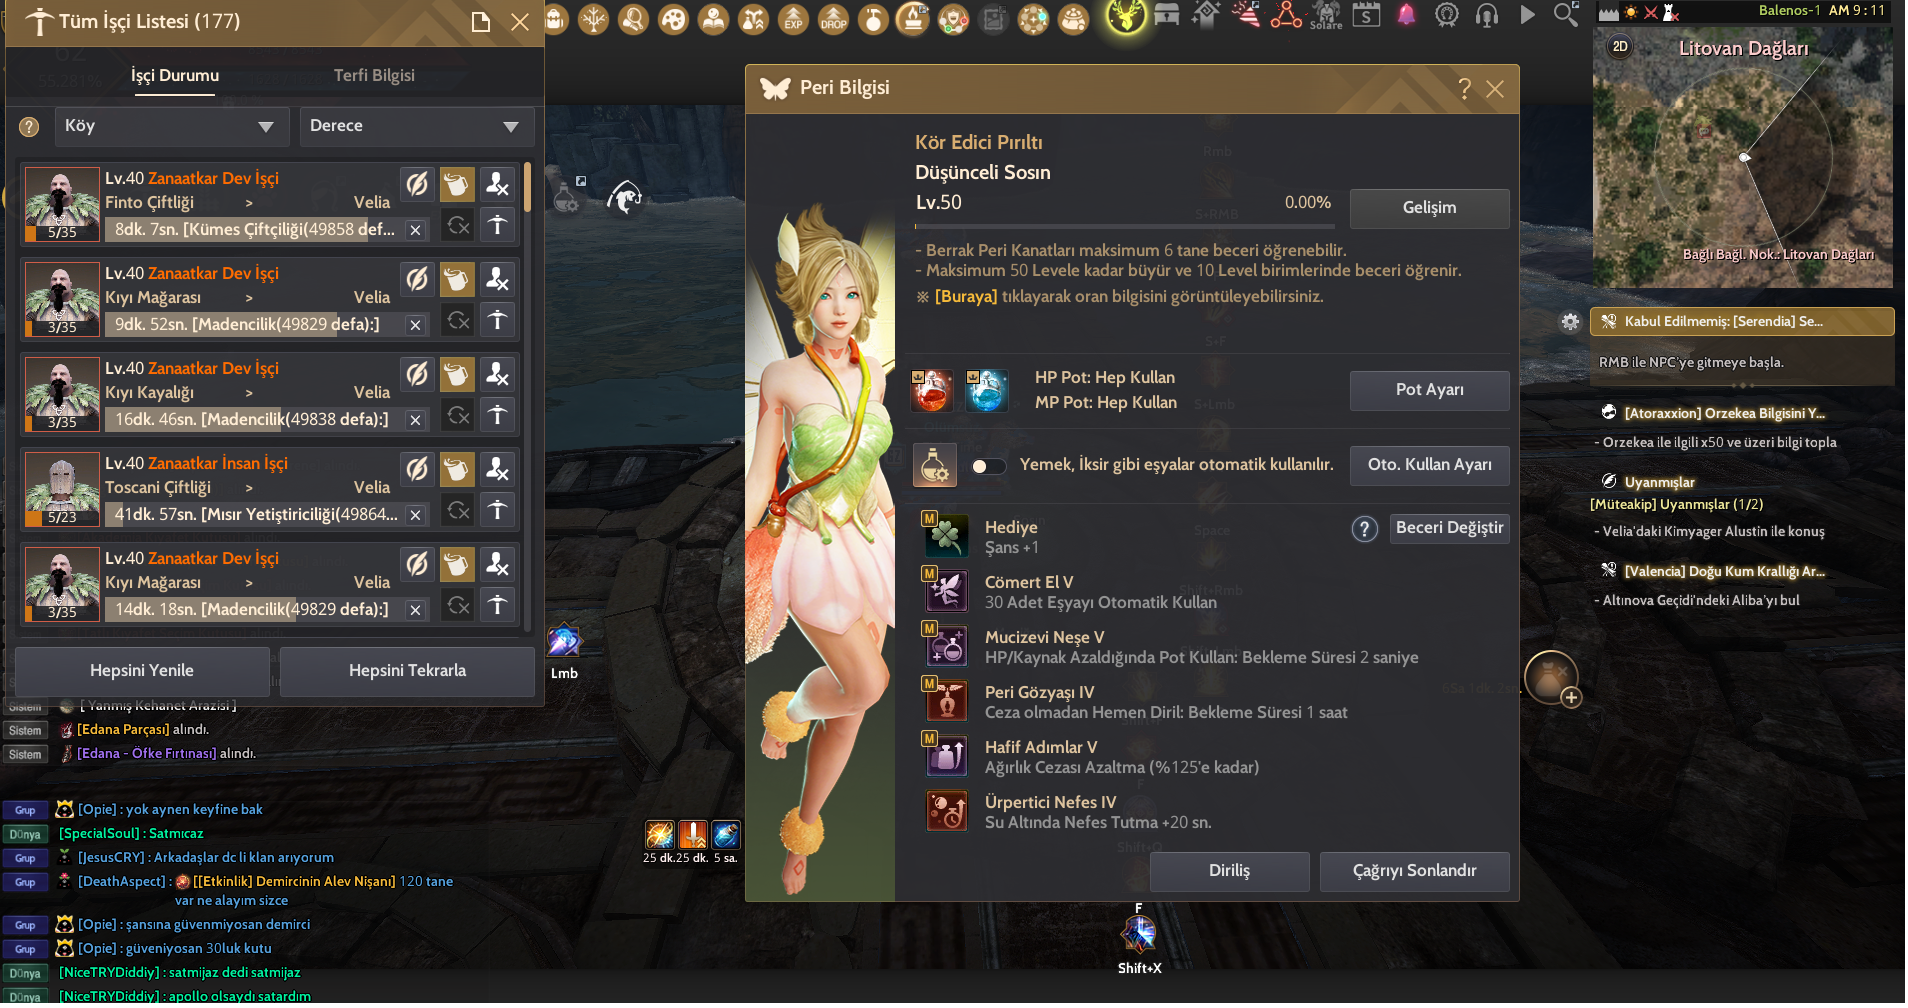The image size is (1908, 1008).
Task: Open the EXP buff icon in top bar
Action: (793, 19)
